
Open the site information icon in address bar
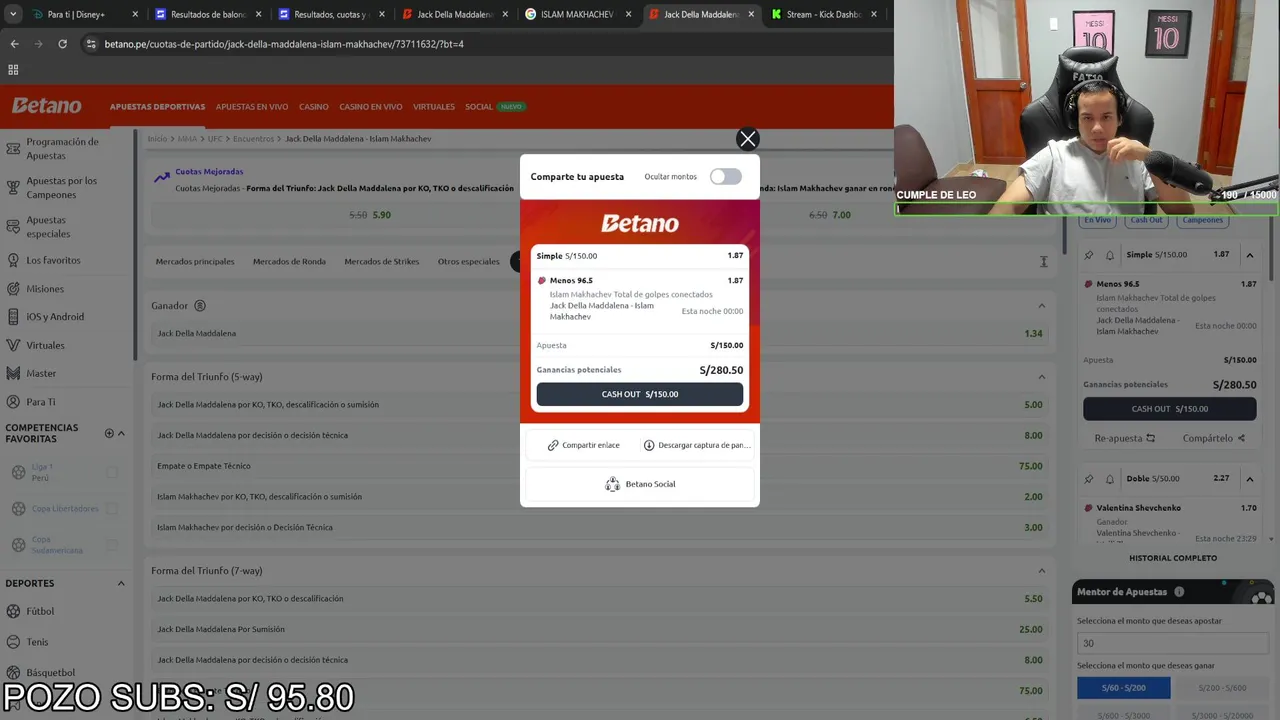click(91, 44)
